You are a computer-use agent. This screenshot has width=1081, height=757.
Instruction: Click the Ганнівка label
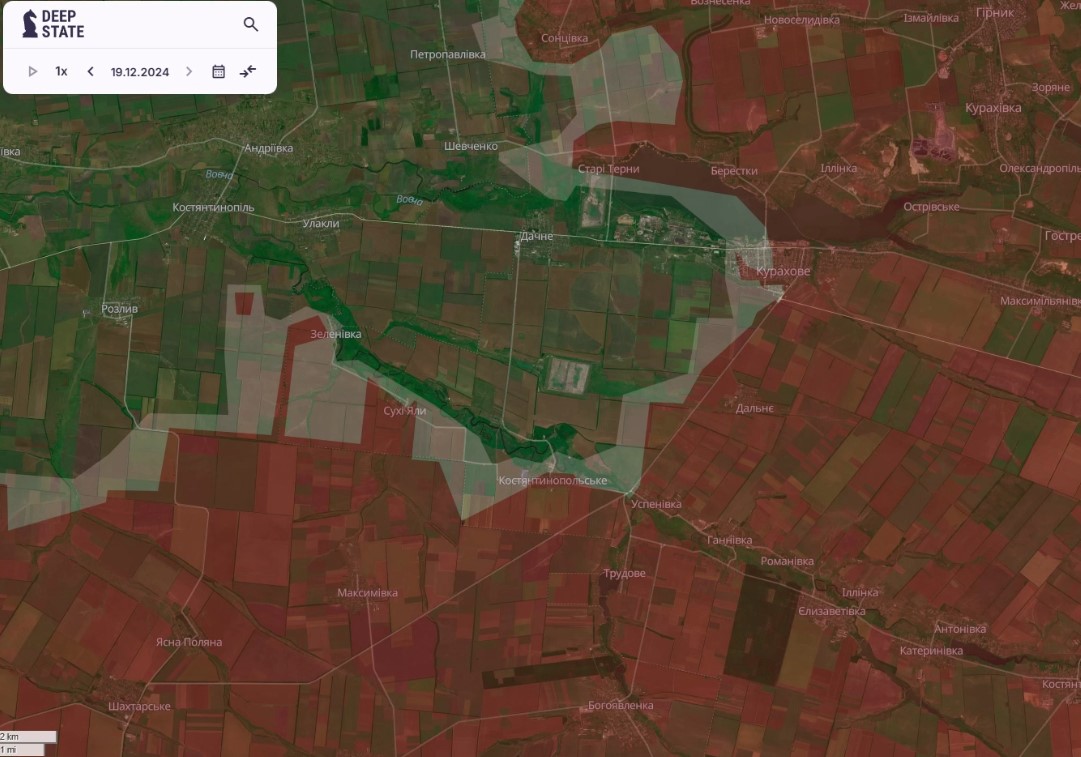point(729,541)
